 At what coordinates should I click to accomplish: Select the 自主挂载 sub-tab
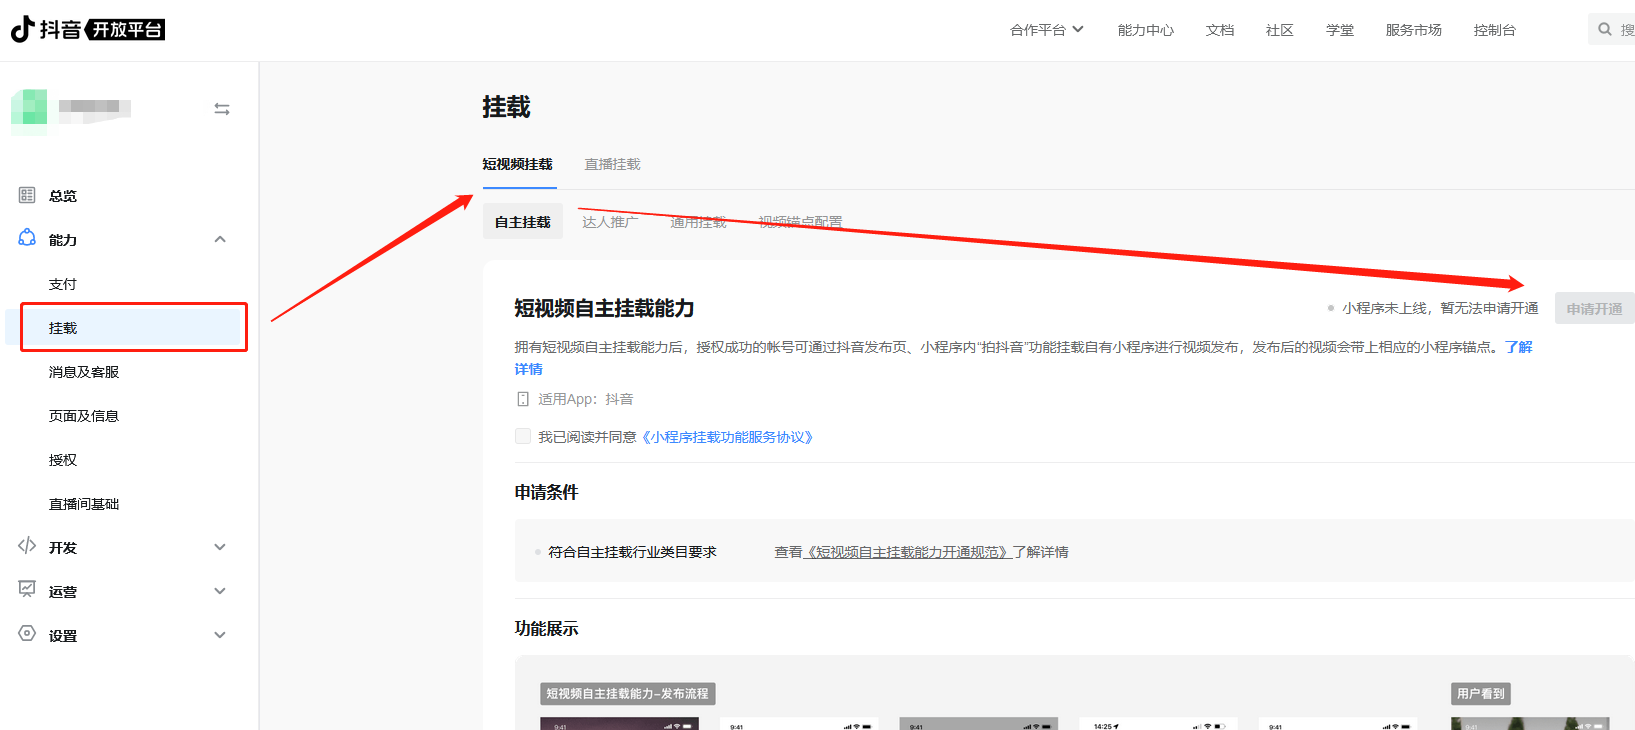click(523, 222)
